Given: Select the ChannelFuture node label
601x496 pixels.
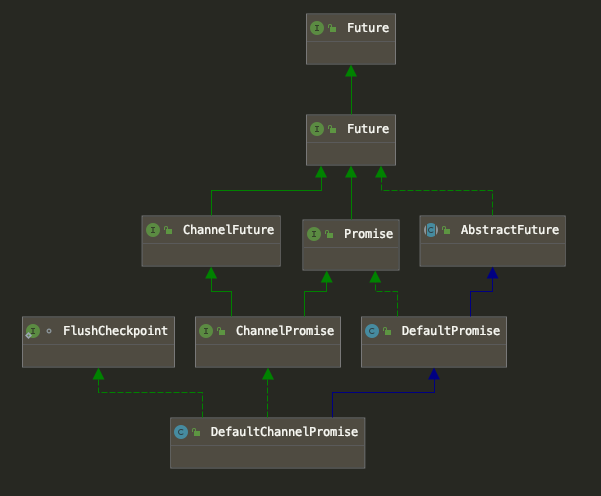Looking at the screenshot, I should pos(228,230).
